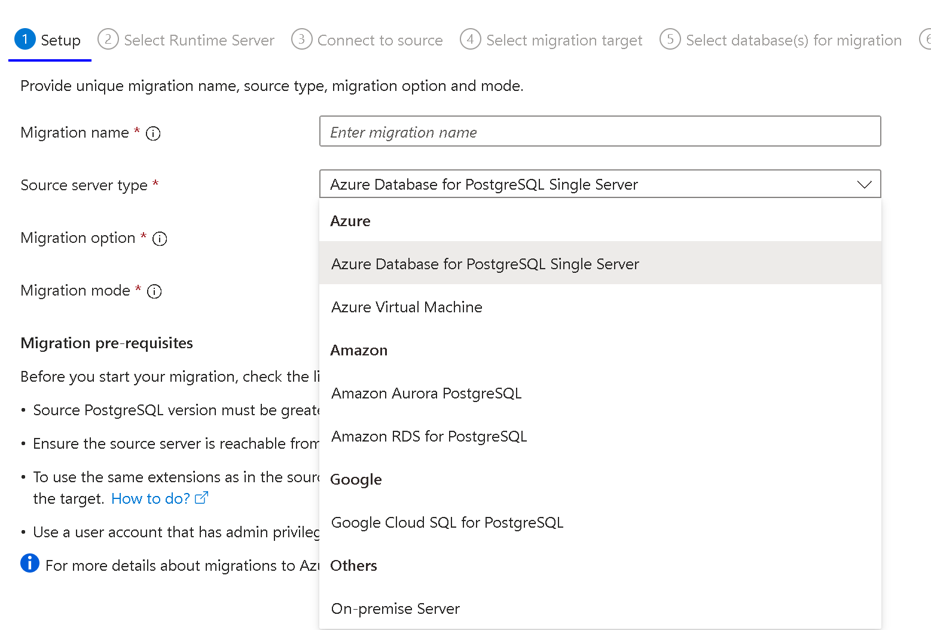The height and width of the screenshot is (630, 931).
Task: Select On-premise Server option
Action: pos(396,608)
